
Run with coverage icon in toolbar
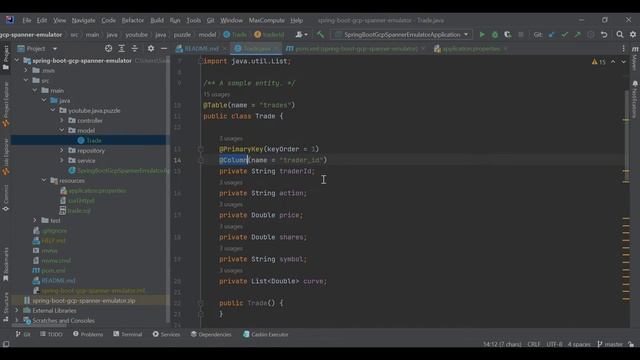(507, 35)
